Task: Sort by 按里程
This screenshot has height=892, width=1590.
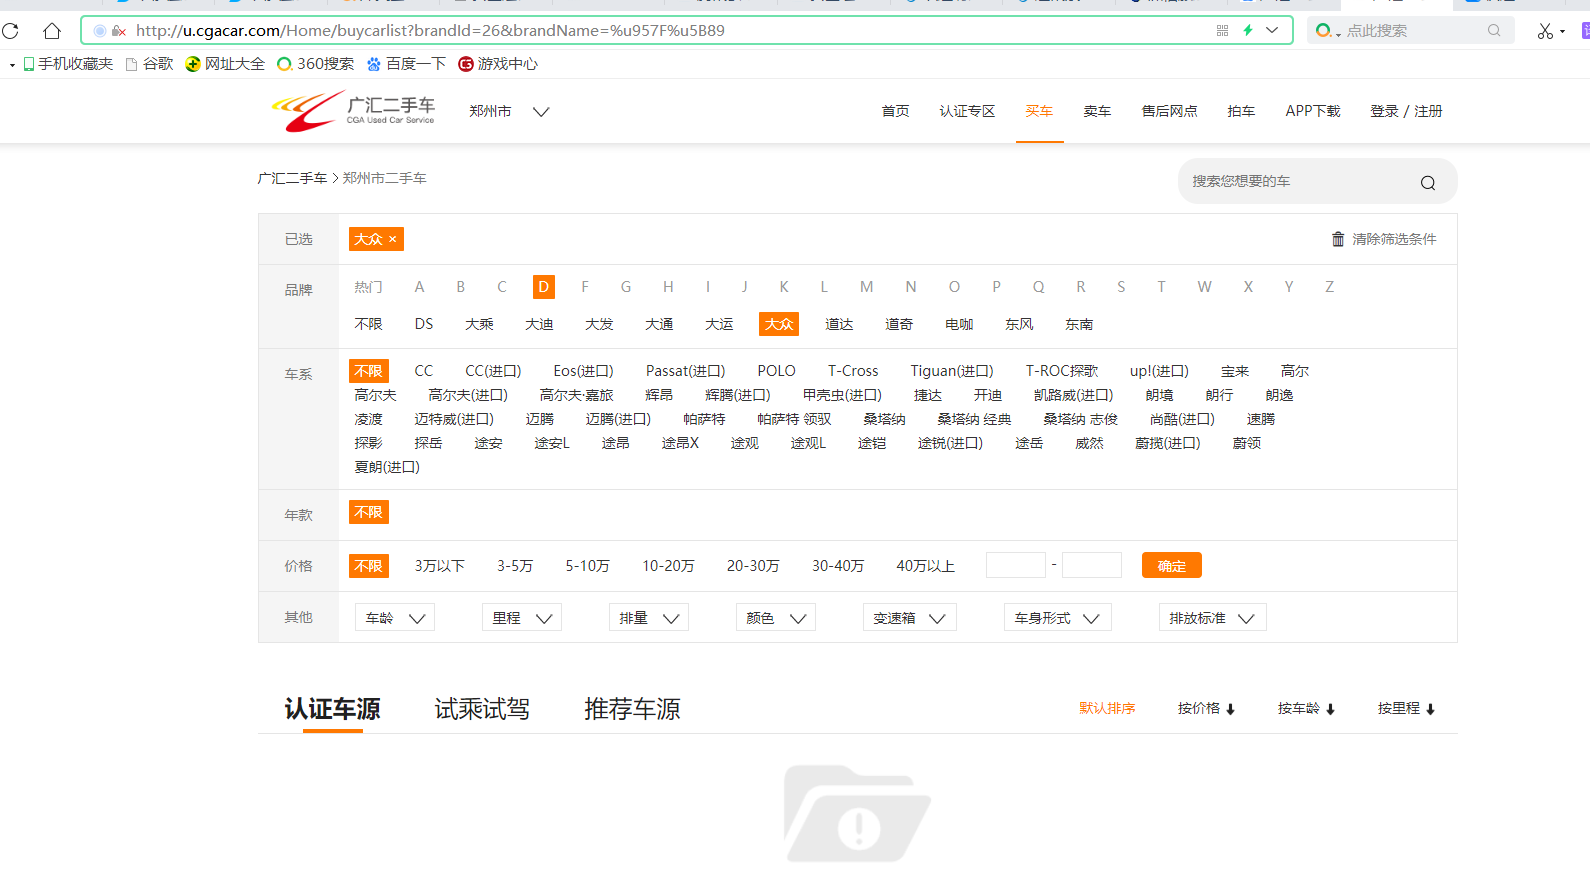Action: click(1406, 708)
